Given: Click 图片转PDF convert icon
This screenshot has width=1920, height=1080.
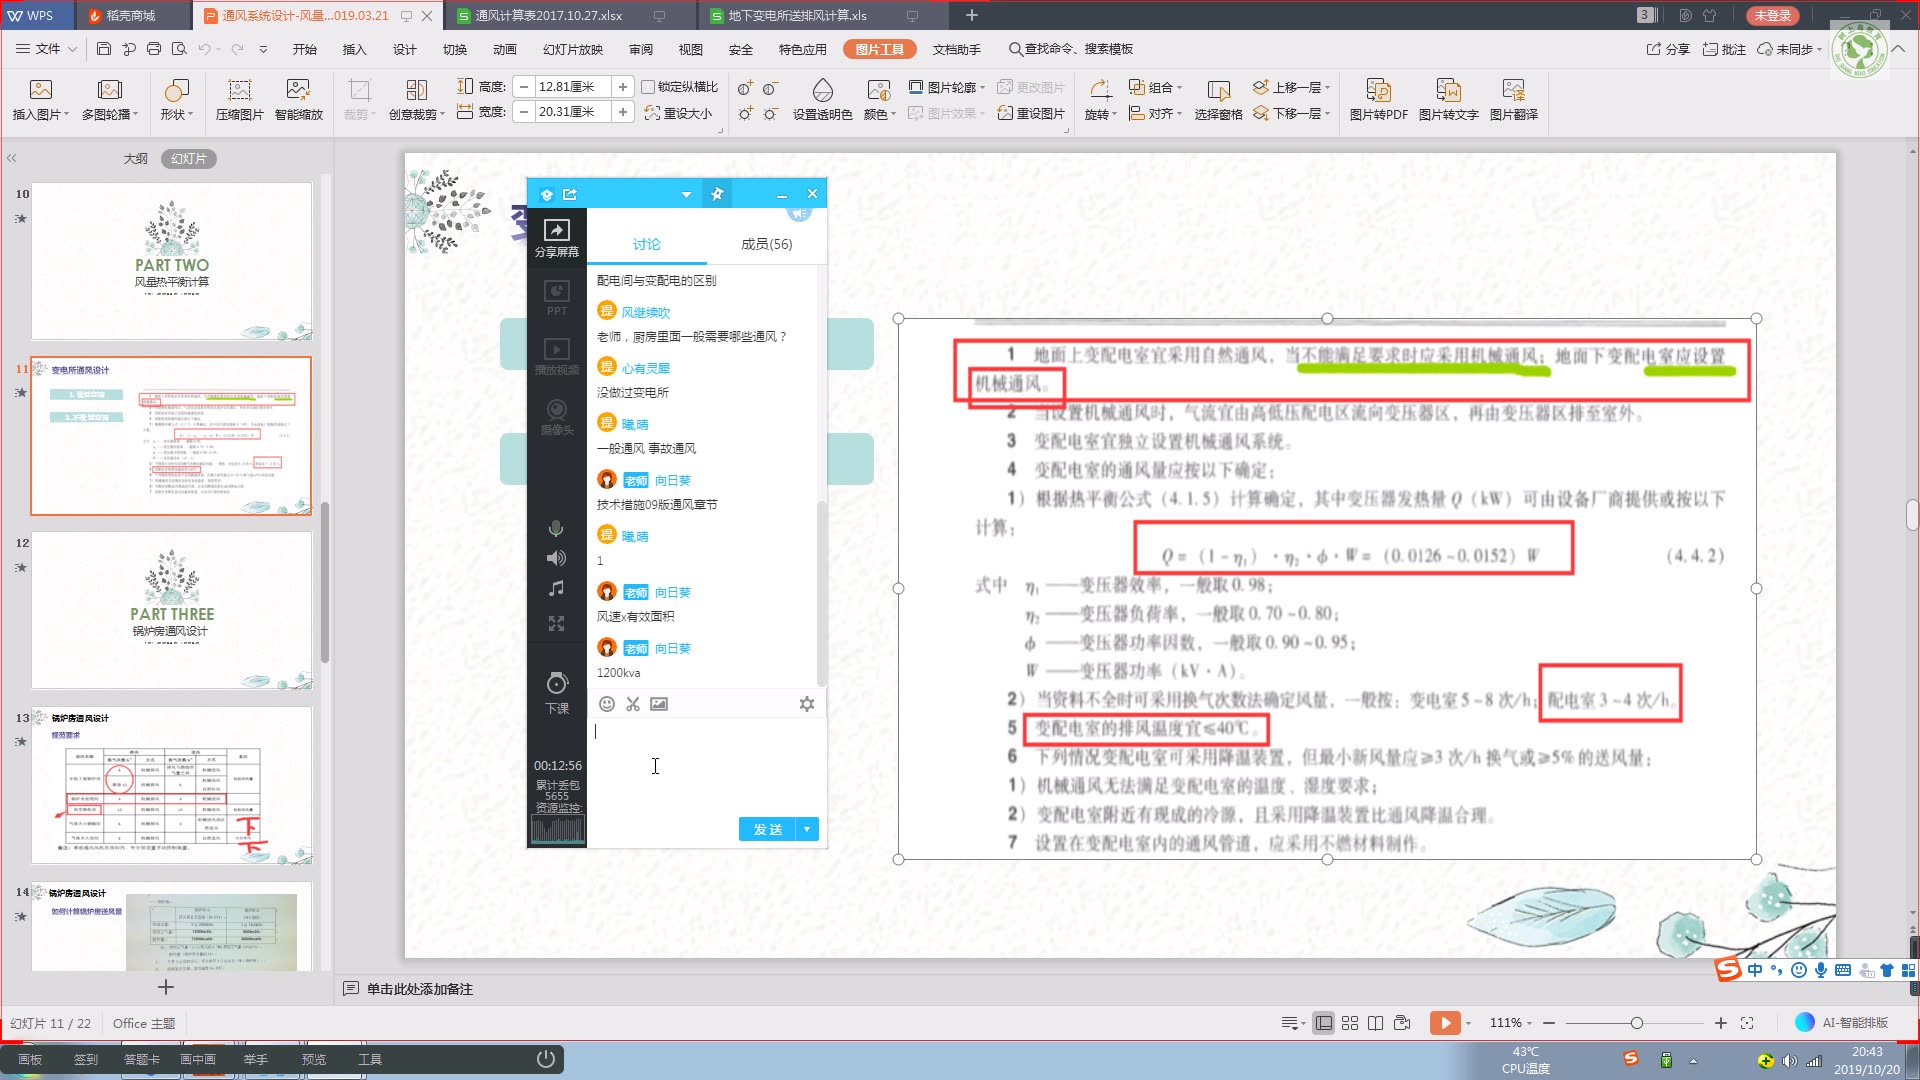Looking at the screenshot, I should click(1378, 91).
